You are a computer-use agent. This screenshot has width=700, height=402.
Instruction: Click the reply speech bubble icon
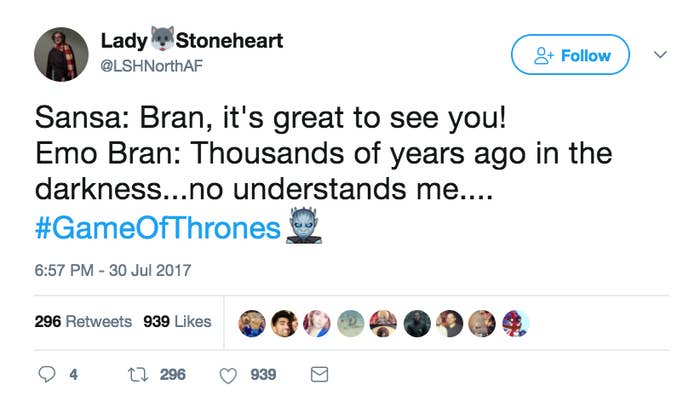tap(47, 375)
